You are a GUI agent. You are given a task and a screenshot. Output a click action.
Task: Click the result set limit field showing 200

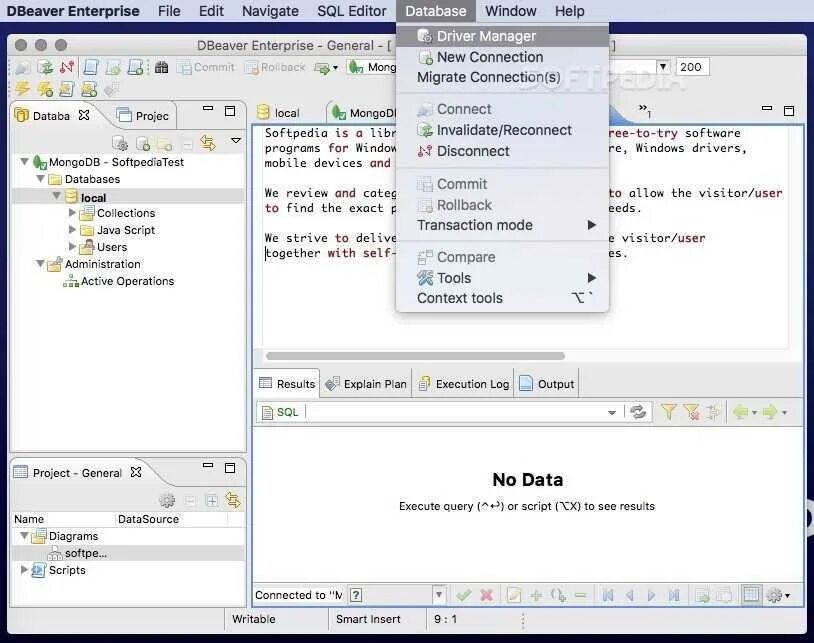tap(691, 67)
